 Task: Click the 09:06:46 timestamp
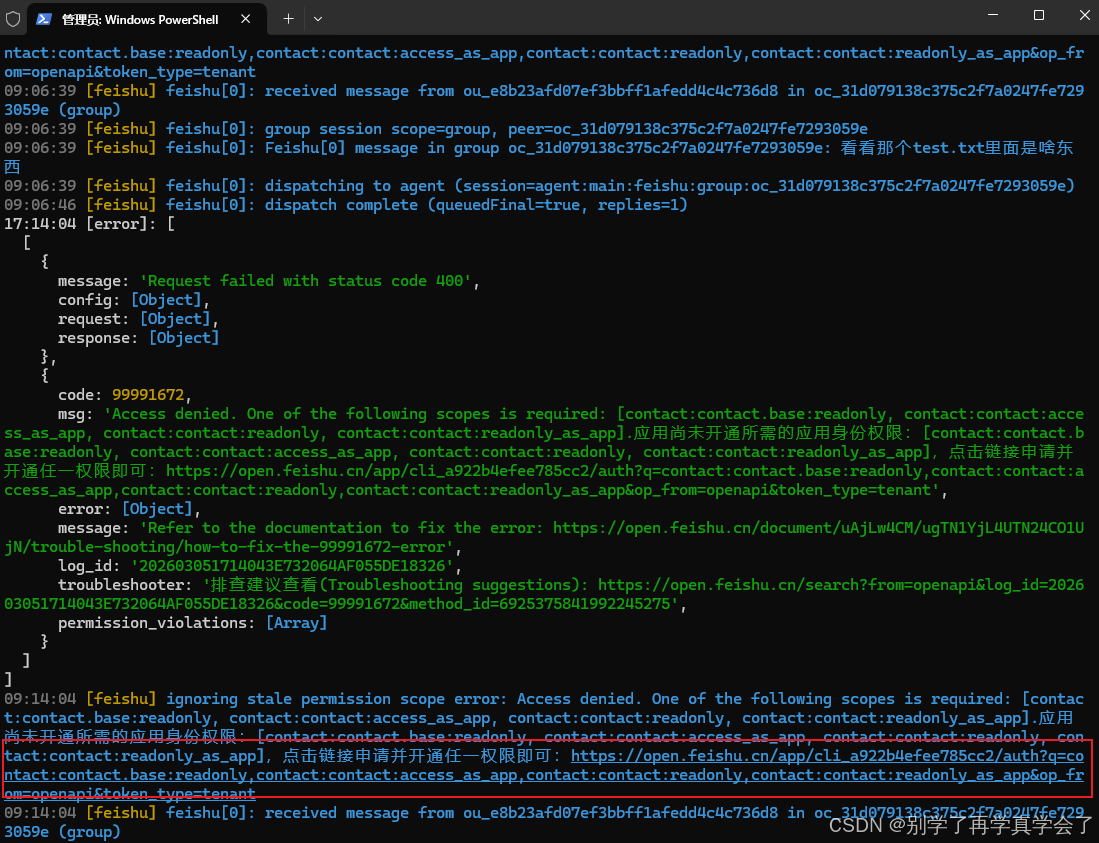coord(40,205)
